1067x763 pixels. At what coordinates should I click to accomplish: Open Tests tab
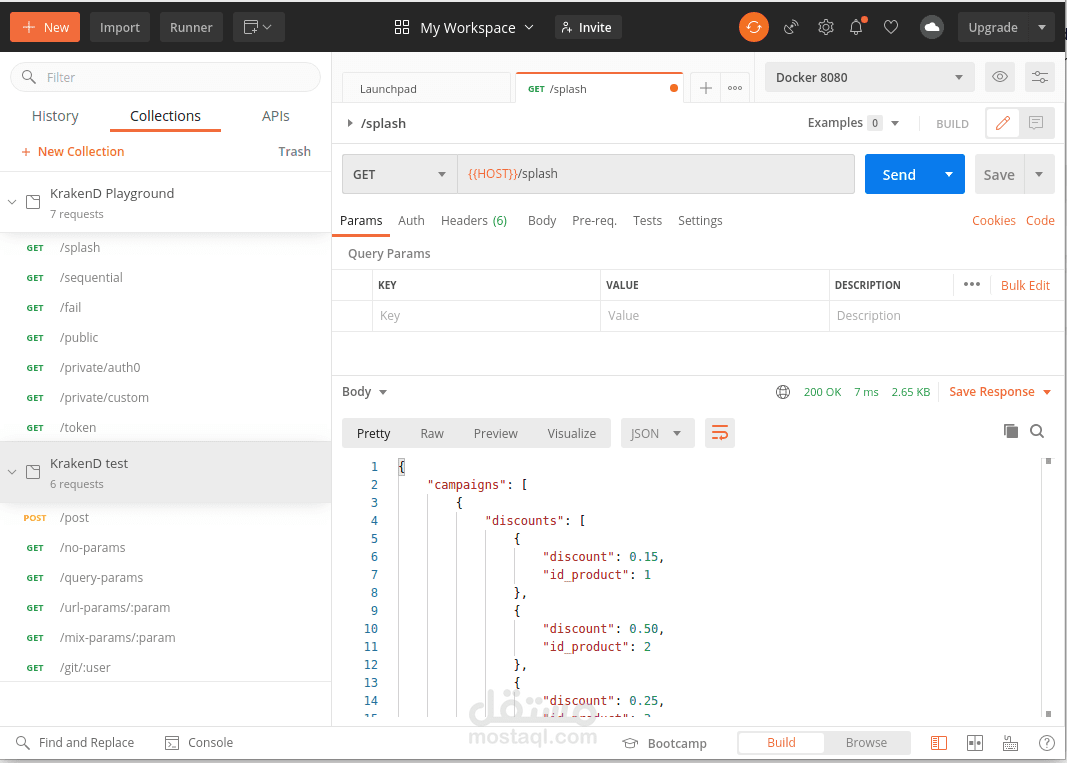pyautogui.click(x=647, y=221)
